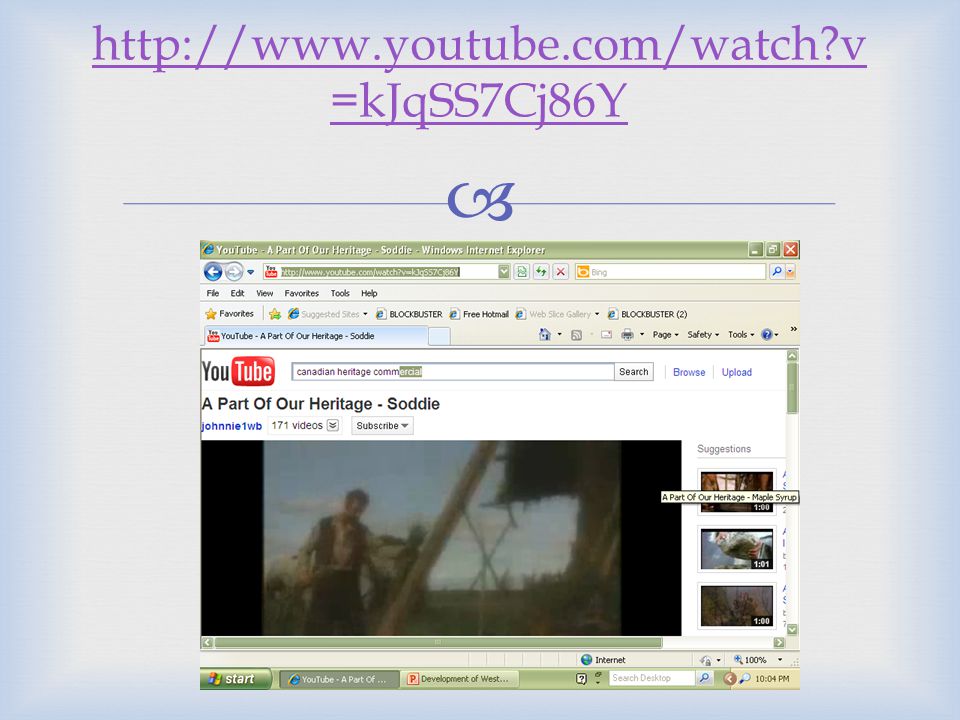This screenshot has width=960, height=720.
Task: Open the johnnie1wb channel link
Action: (231, 426)
